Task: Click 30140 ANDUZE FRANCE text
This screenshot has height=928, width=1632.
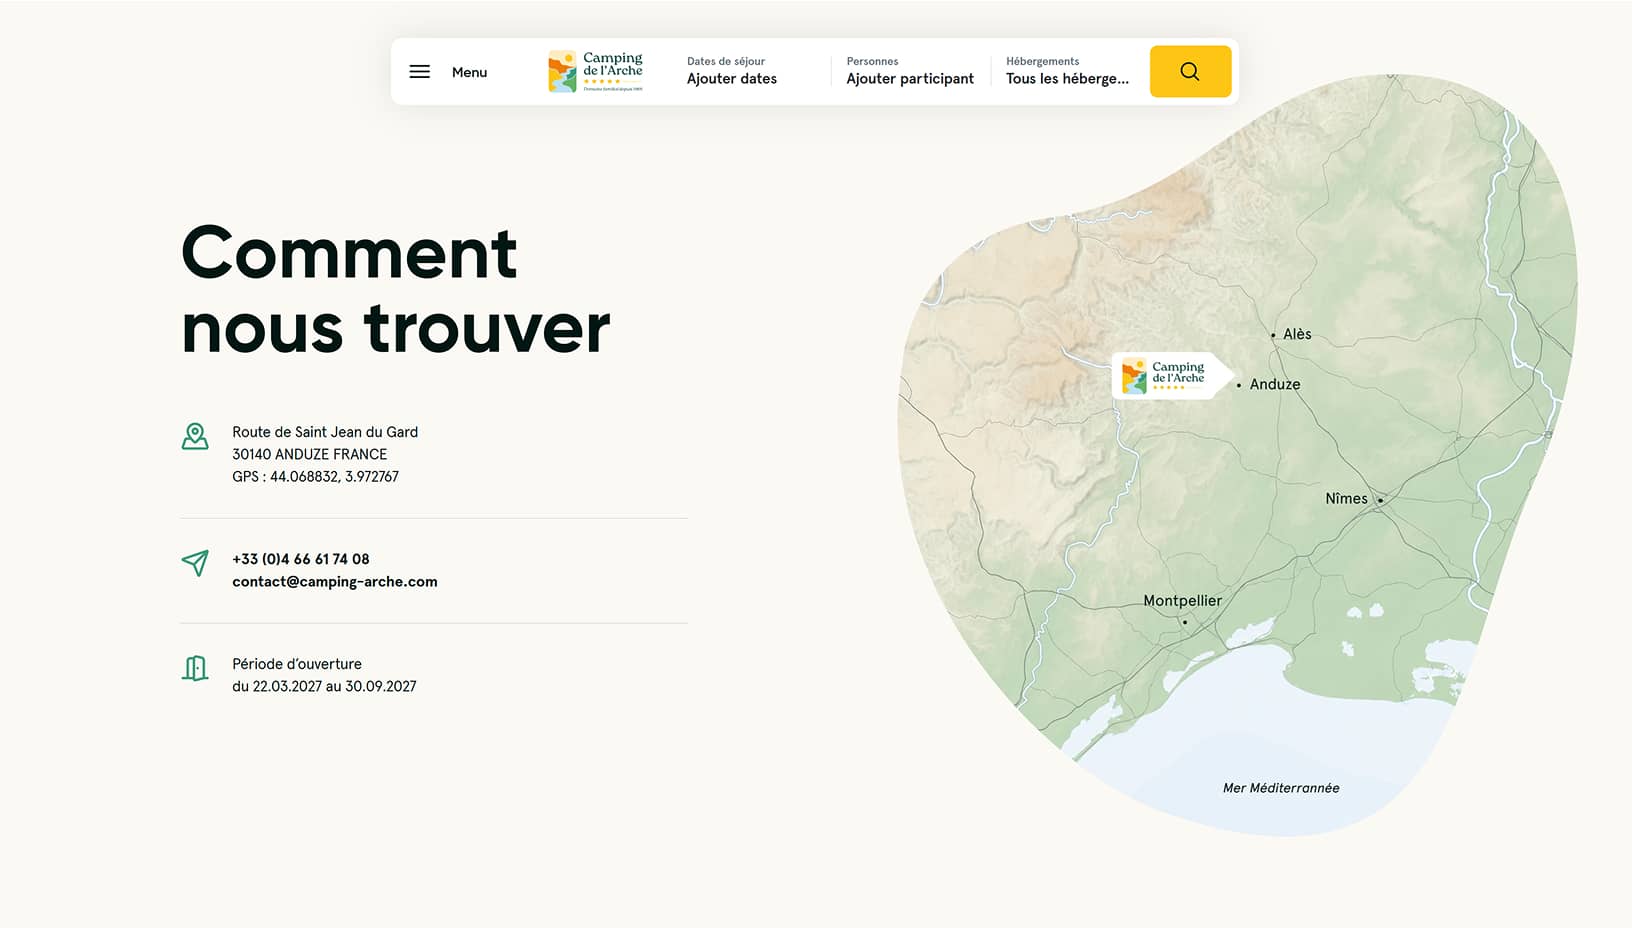Action: click(309, 454)
